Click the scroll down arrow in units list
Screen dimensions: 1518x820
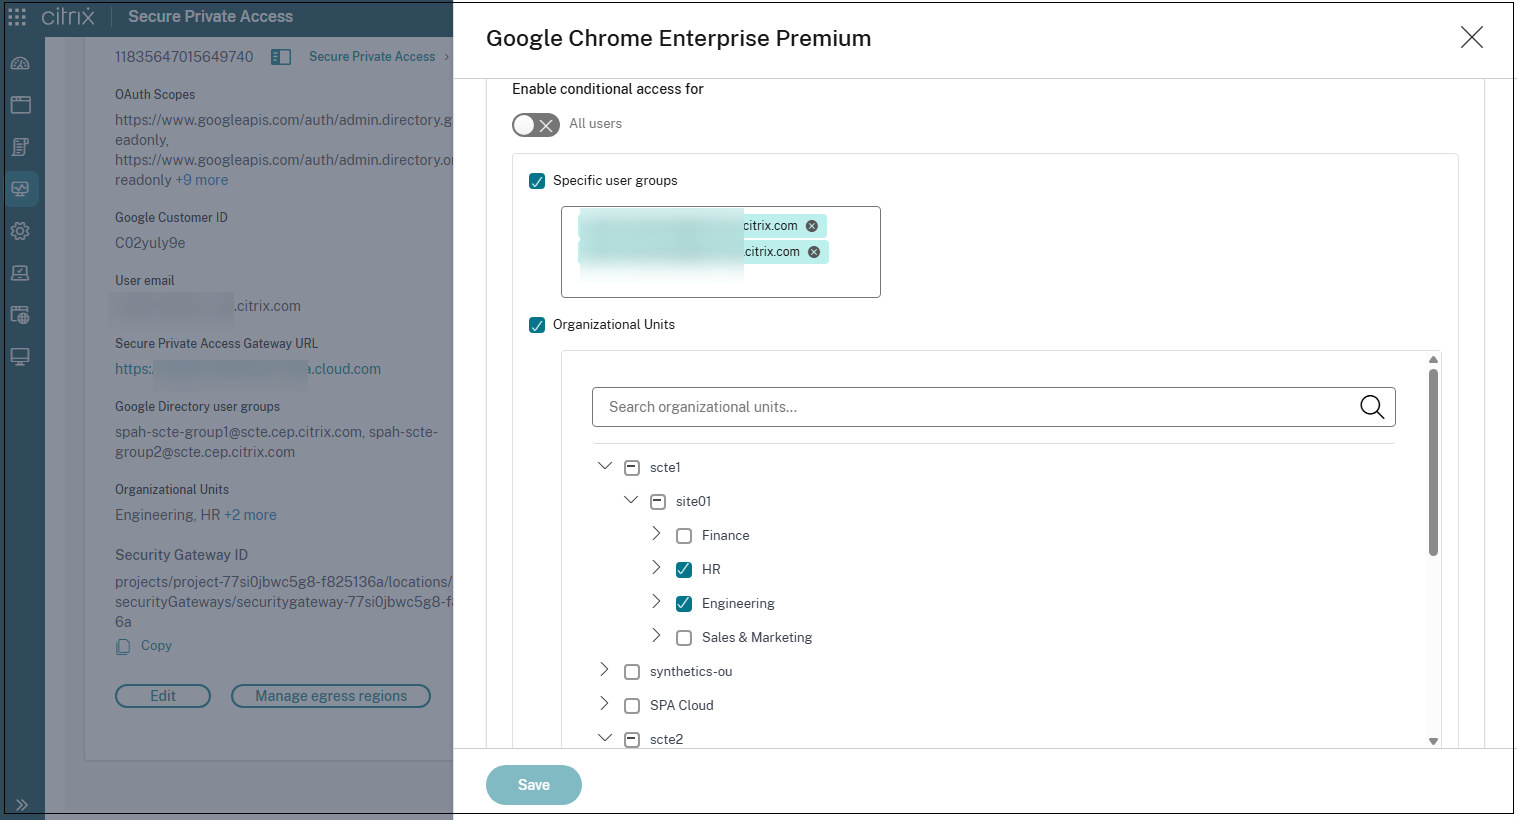point(1433,741)
